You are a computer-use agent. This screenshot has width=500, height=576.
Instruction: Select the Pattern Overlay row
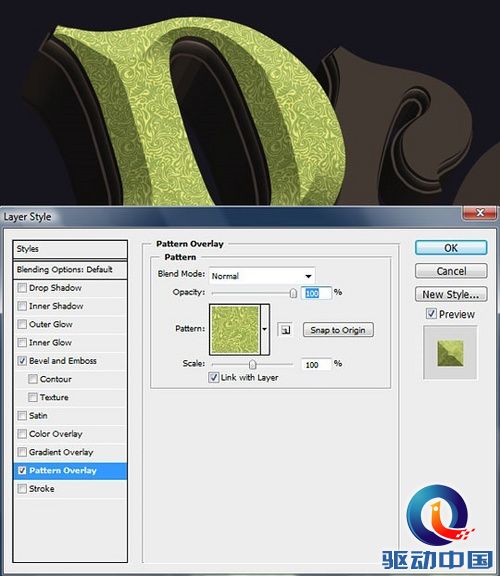coord(70,471)
